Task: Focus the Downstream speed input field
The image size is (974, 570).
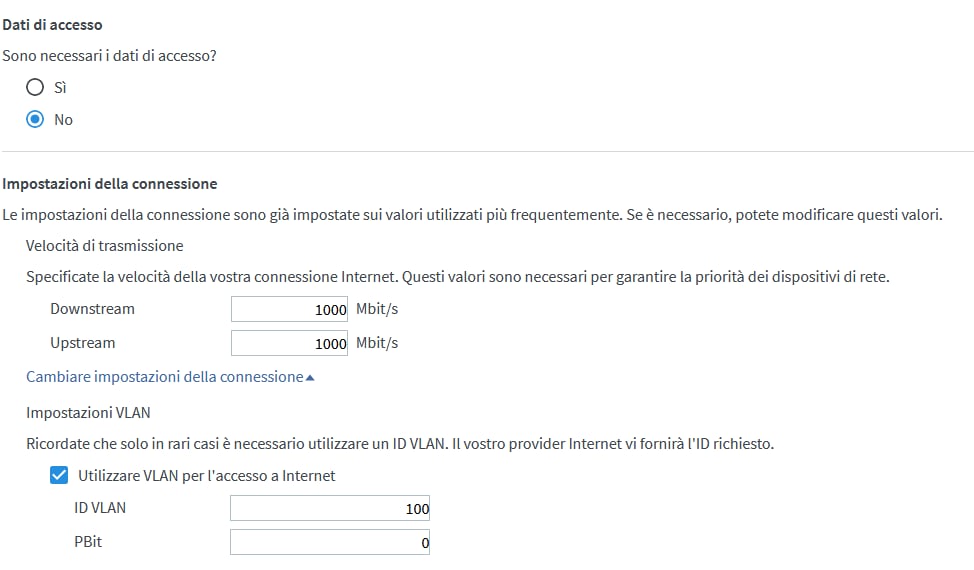Action: [x=289, y=309]
